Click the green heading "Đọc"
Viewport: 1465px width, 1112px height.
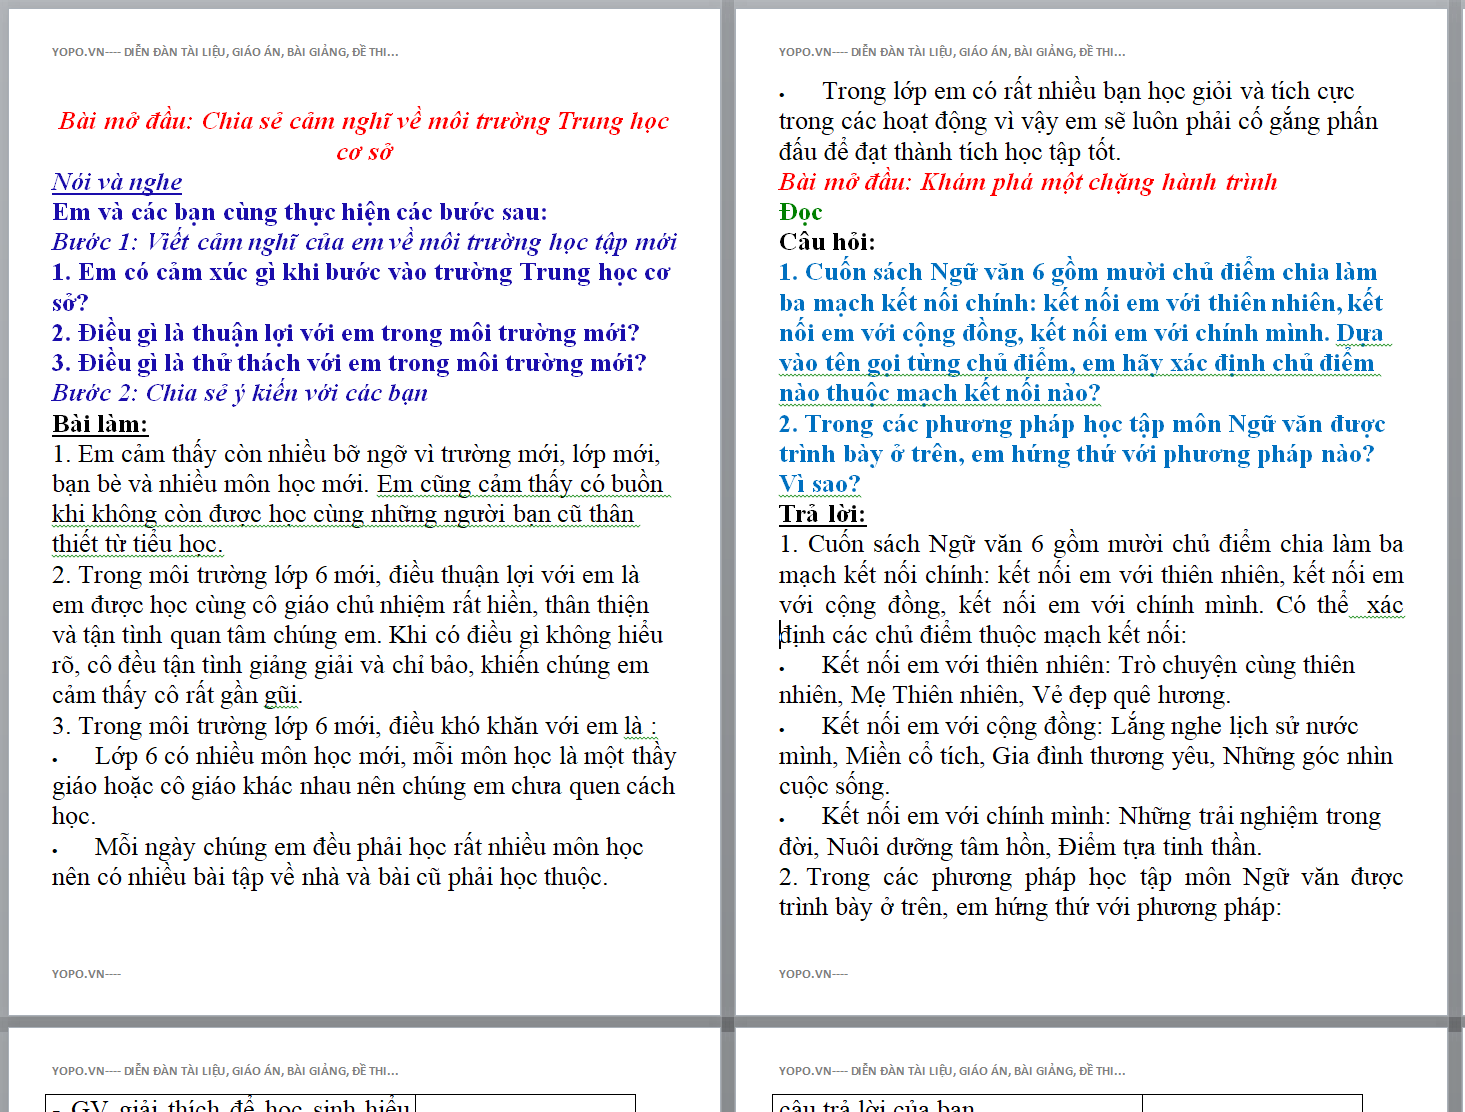tap(800, 212)
